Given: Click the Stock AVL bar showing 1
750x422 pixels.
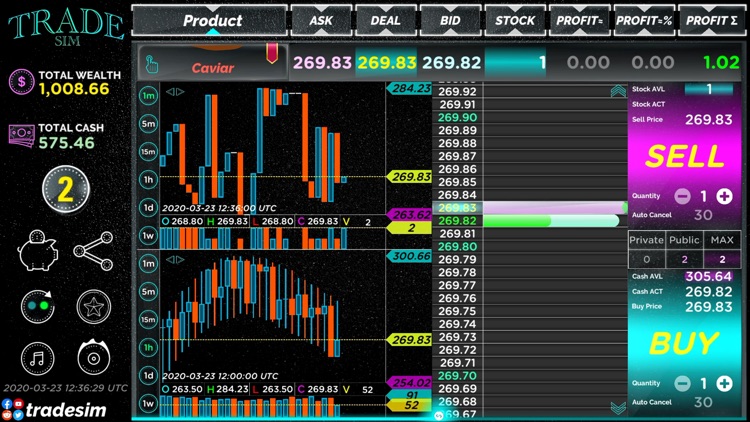Looking at the screenshot, I should tap(709, 89).
